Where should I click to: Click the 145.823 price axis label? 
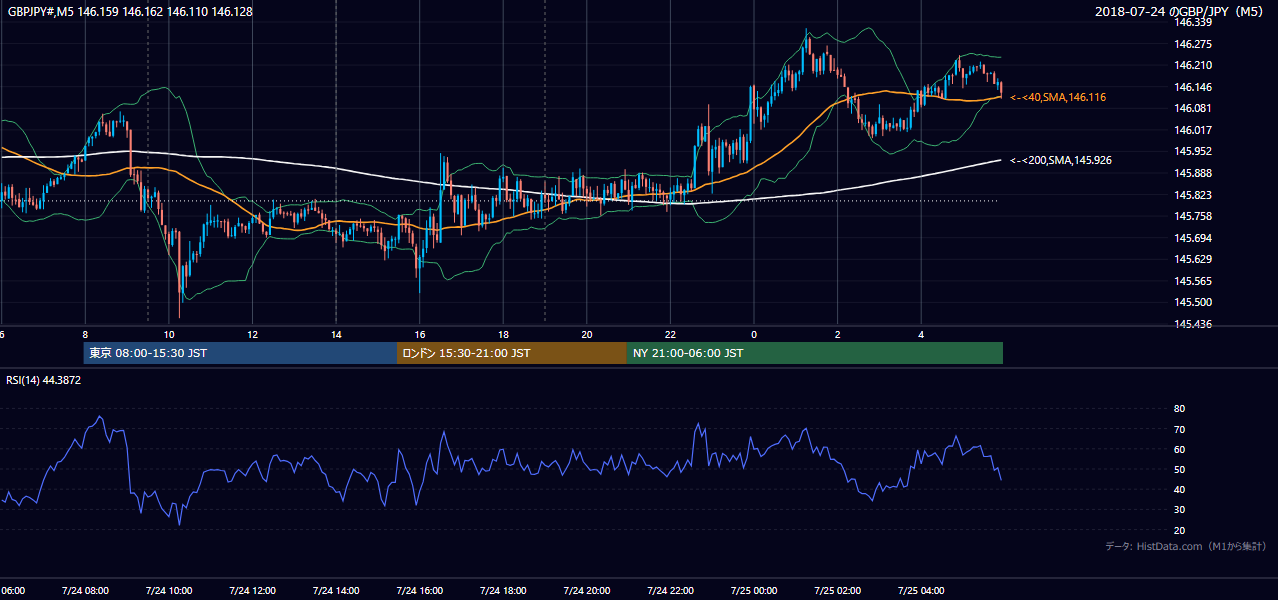(1192, 195)
